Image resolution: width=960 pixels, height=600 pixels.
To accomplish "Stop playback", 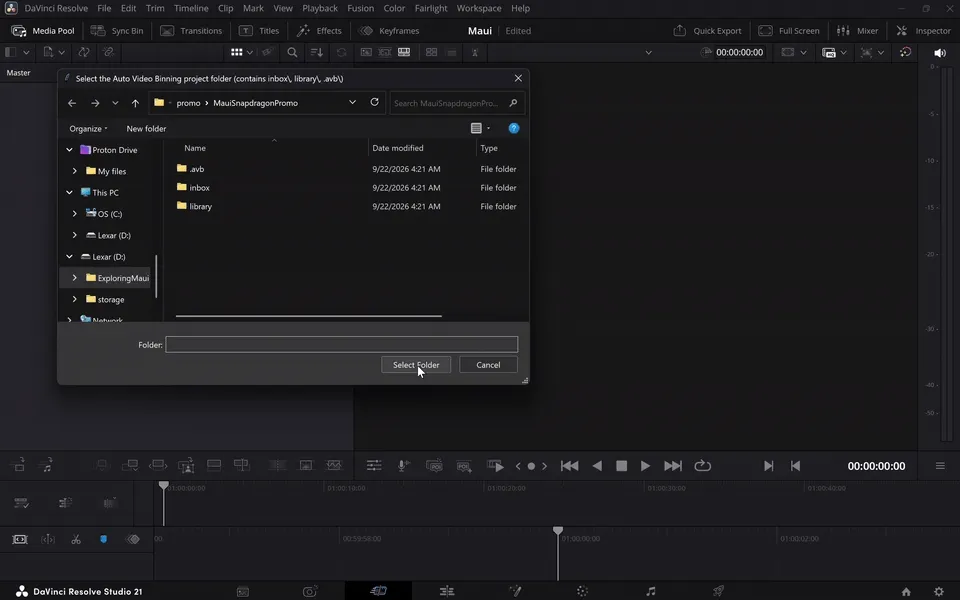I will point(621,466).
